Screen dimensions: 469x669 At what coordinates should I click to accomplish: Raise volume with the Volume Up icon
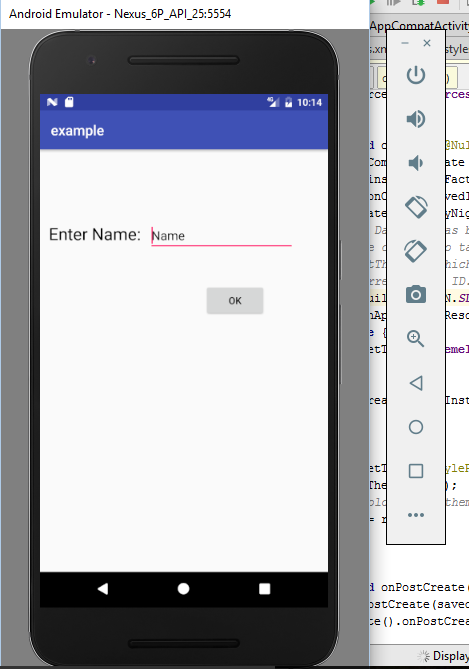point(416,119)
